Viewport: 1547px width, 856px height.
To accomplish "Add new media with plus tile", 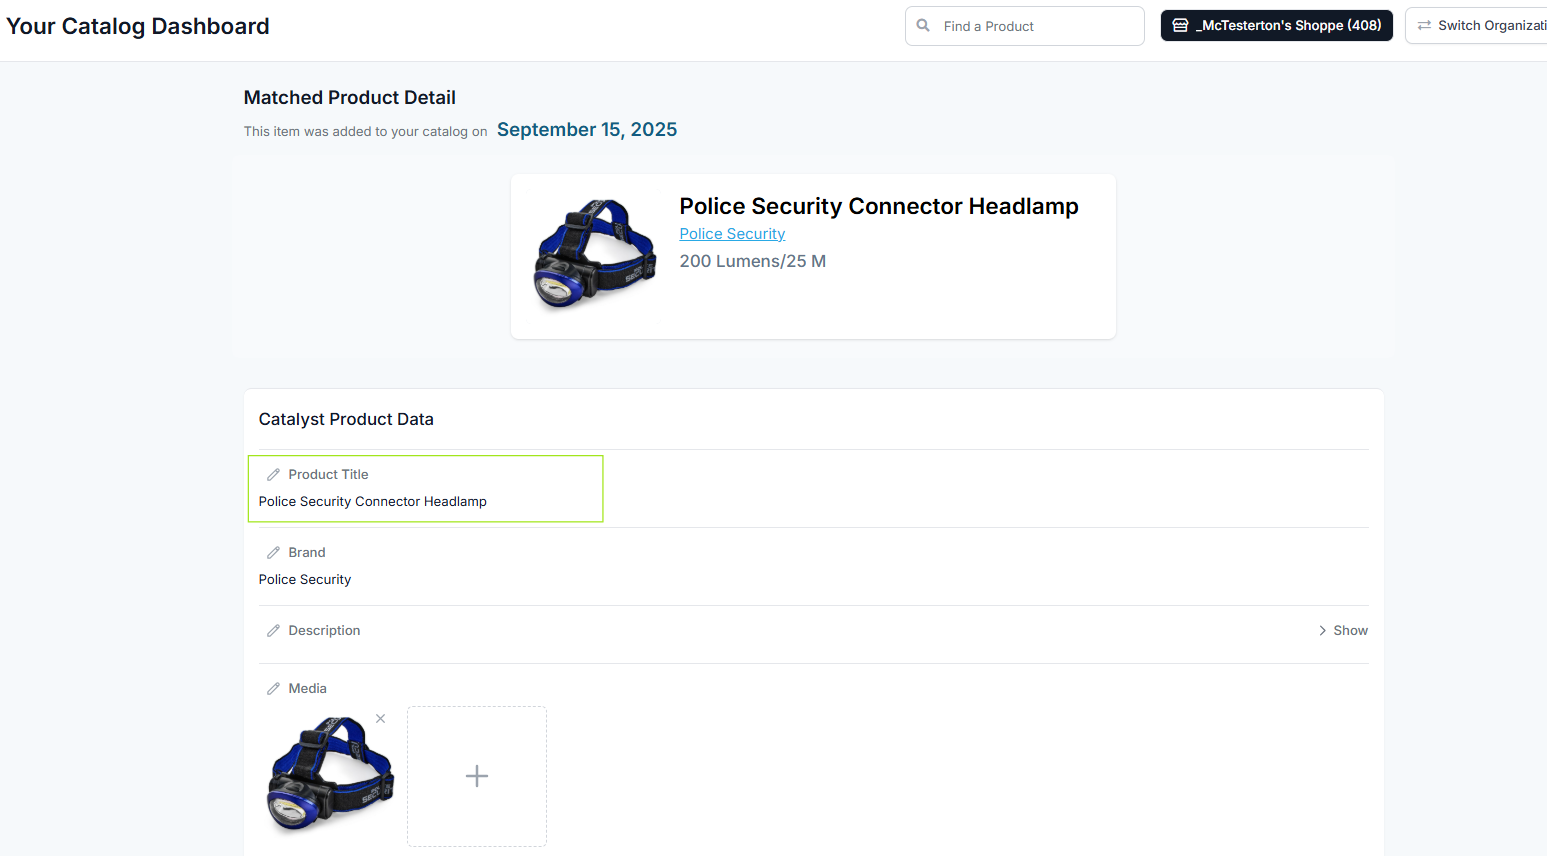I will [x=477, y=776].
